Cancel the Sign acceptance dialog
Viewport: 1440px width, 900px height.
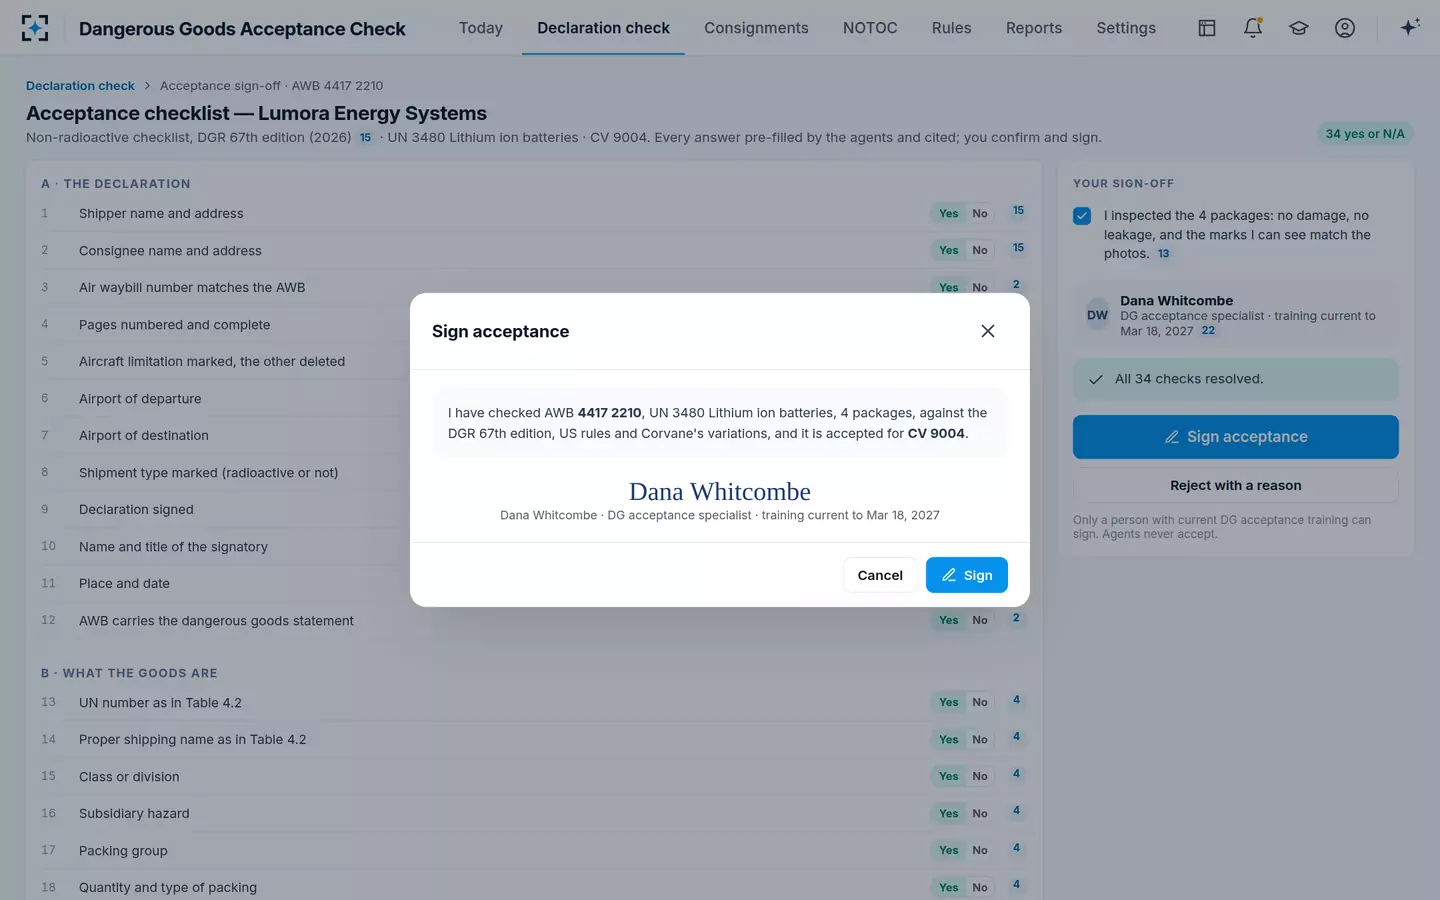click(x=880, y=575)
